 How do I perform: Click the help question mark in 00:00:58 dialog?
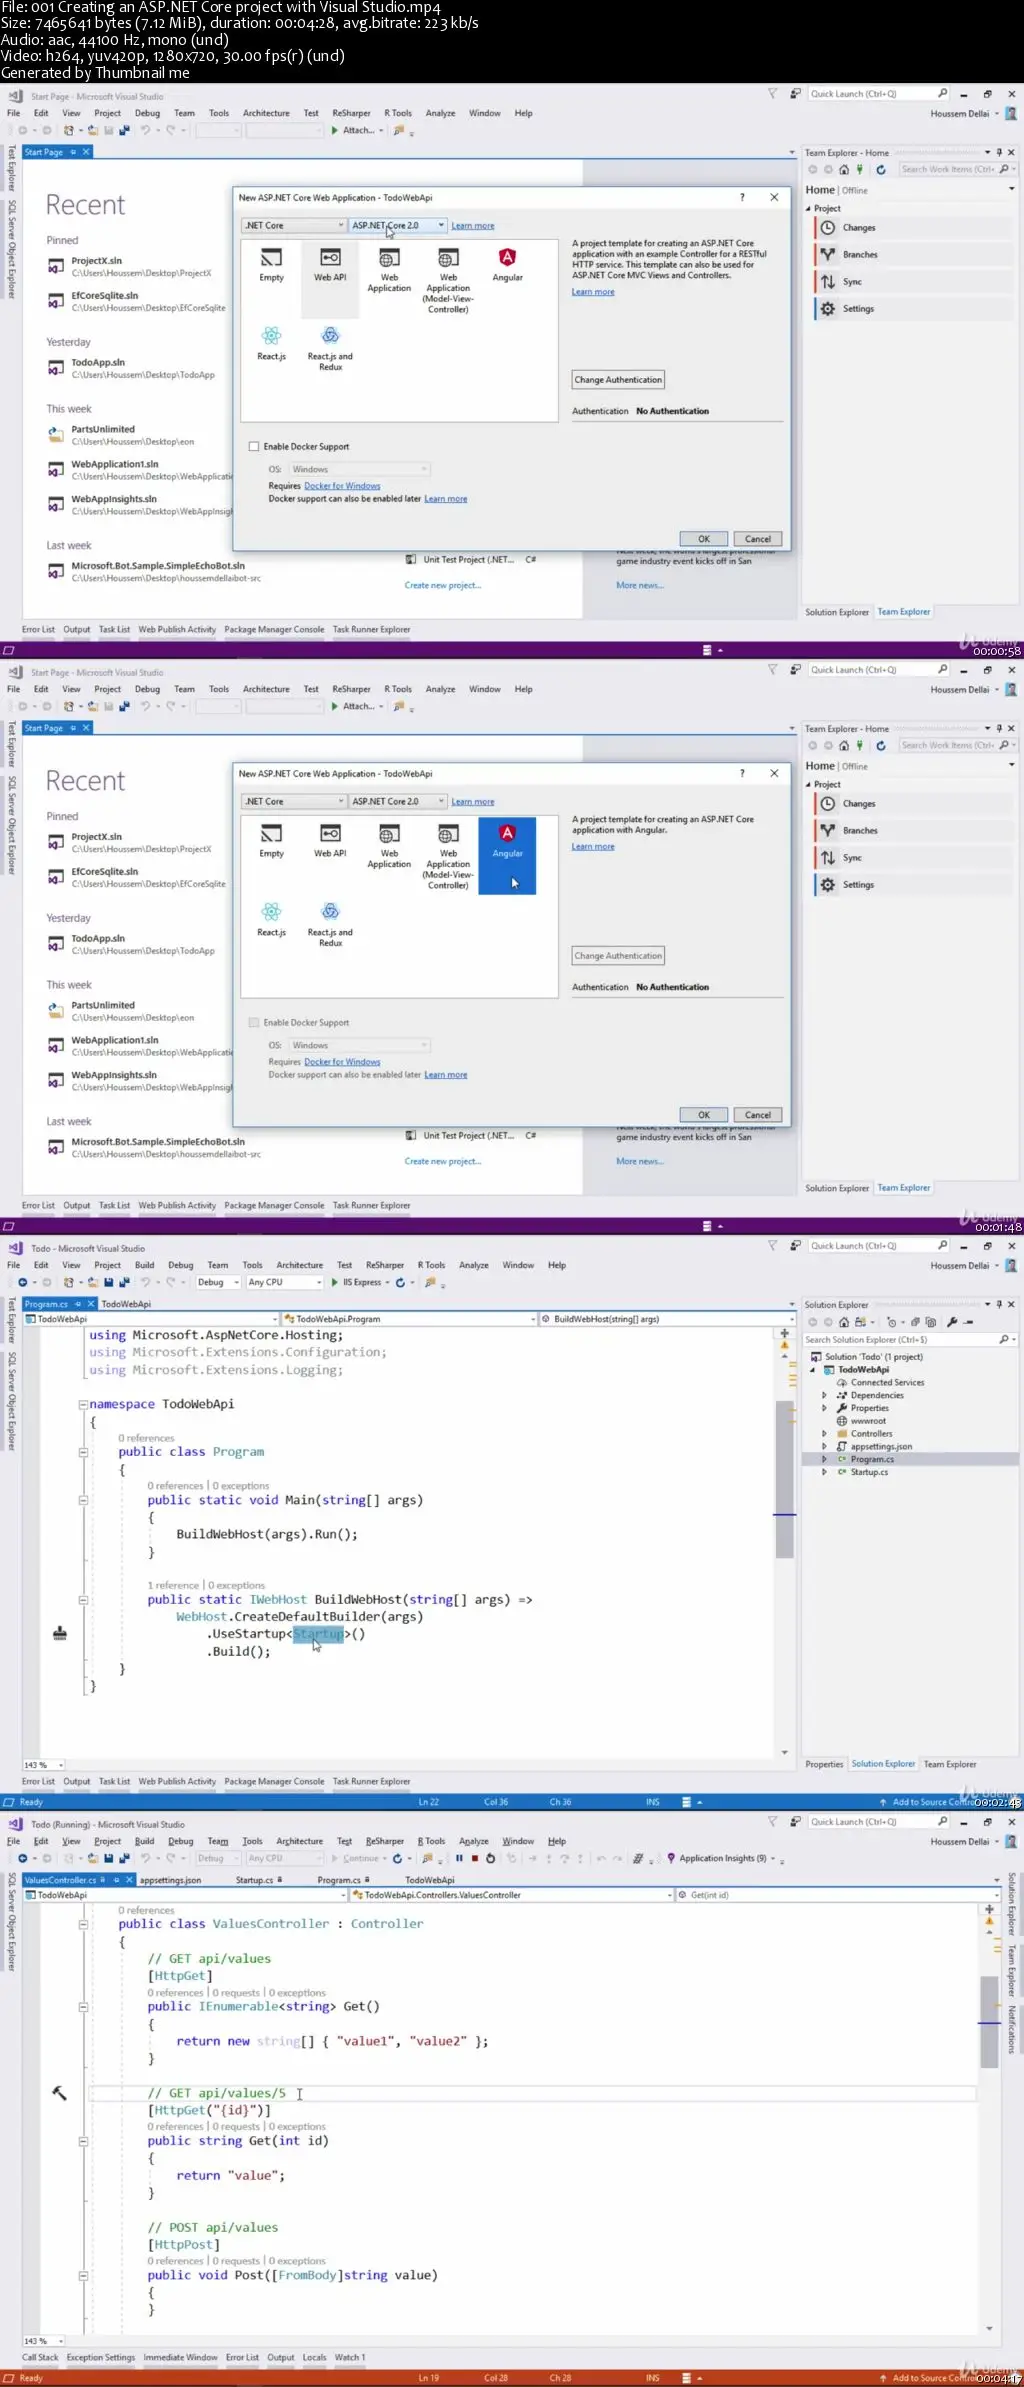[742, 198]
